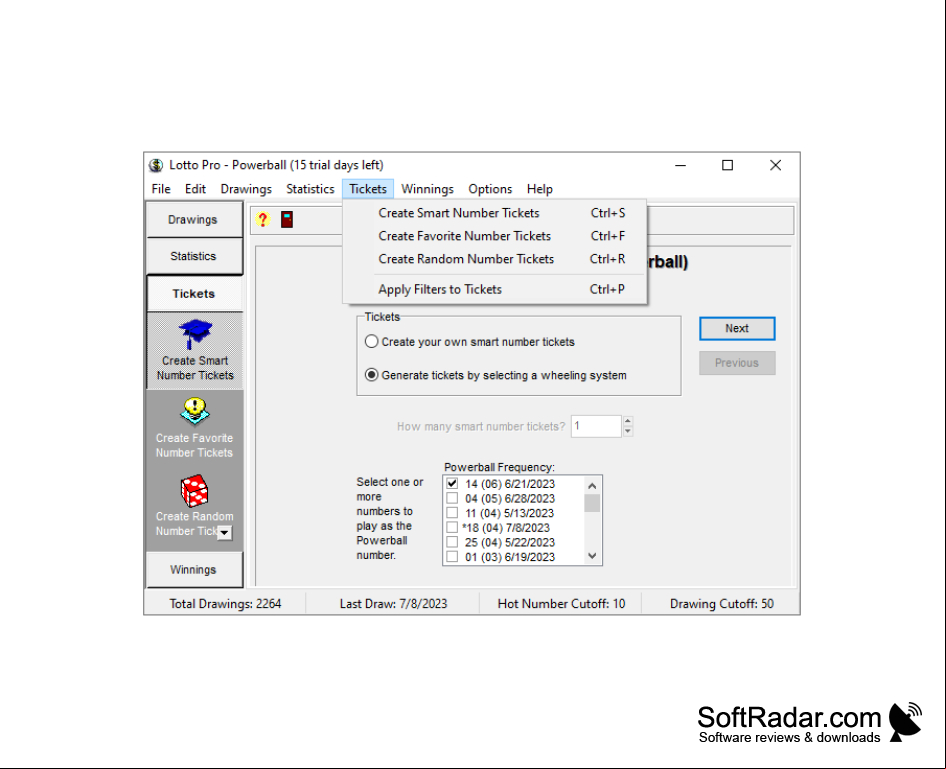Screen dimensions: 946x769
Task: Close the Lotto Pro window
Action: click(775, 165)
